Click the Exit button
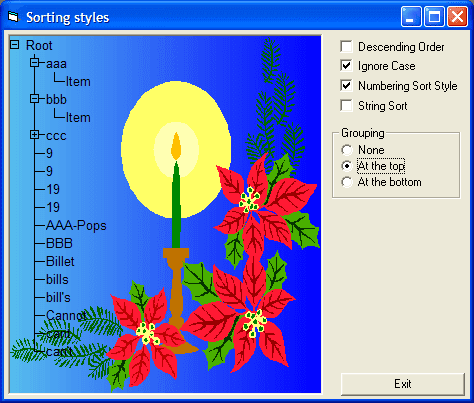This screenshot has height=403, width=474. (x=403, y=384)
